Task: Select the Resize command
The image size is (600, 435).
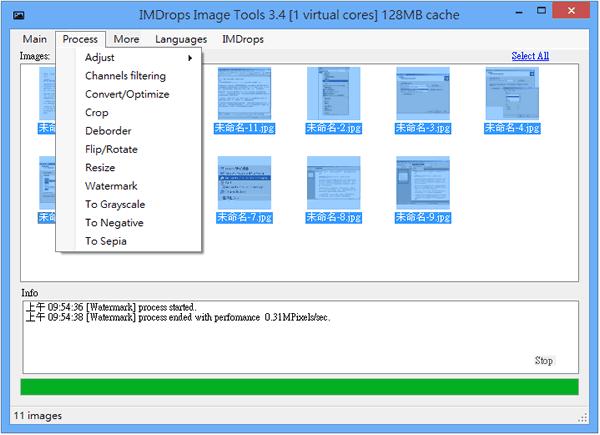Action: click(x=129, y=168)
